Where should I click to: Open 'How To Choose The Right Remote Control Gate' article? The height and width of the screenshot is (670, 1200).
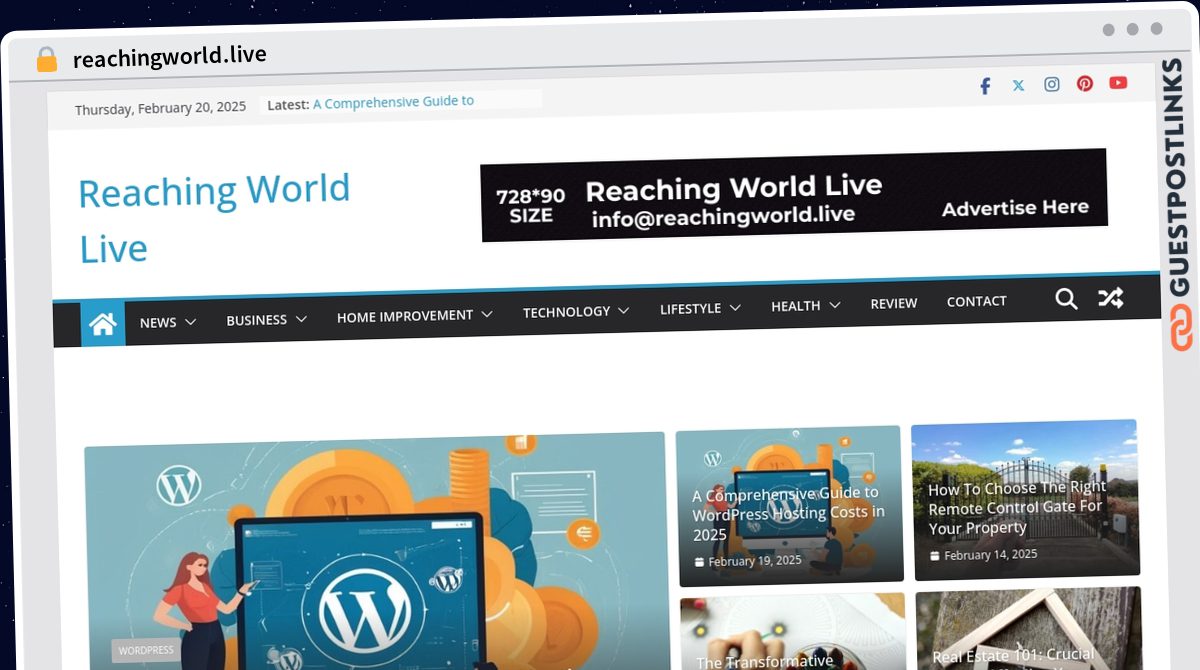pyautogui.click(x=1017, y=507)
